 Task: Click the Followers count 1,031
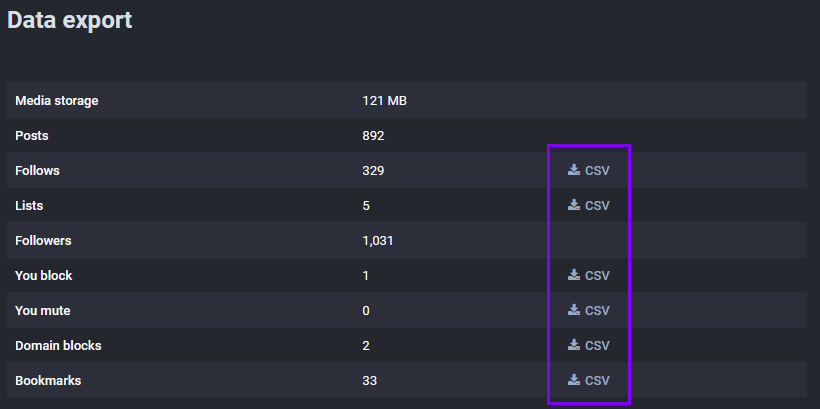[x=378, y=241]
